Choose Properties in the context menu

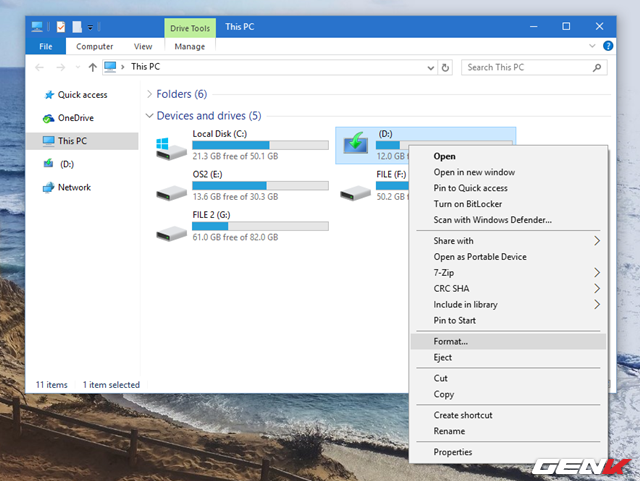508,452
